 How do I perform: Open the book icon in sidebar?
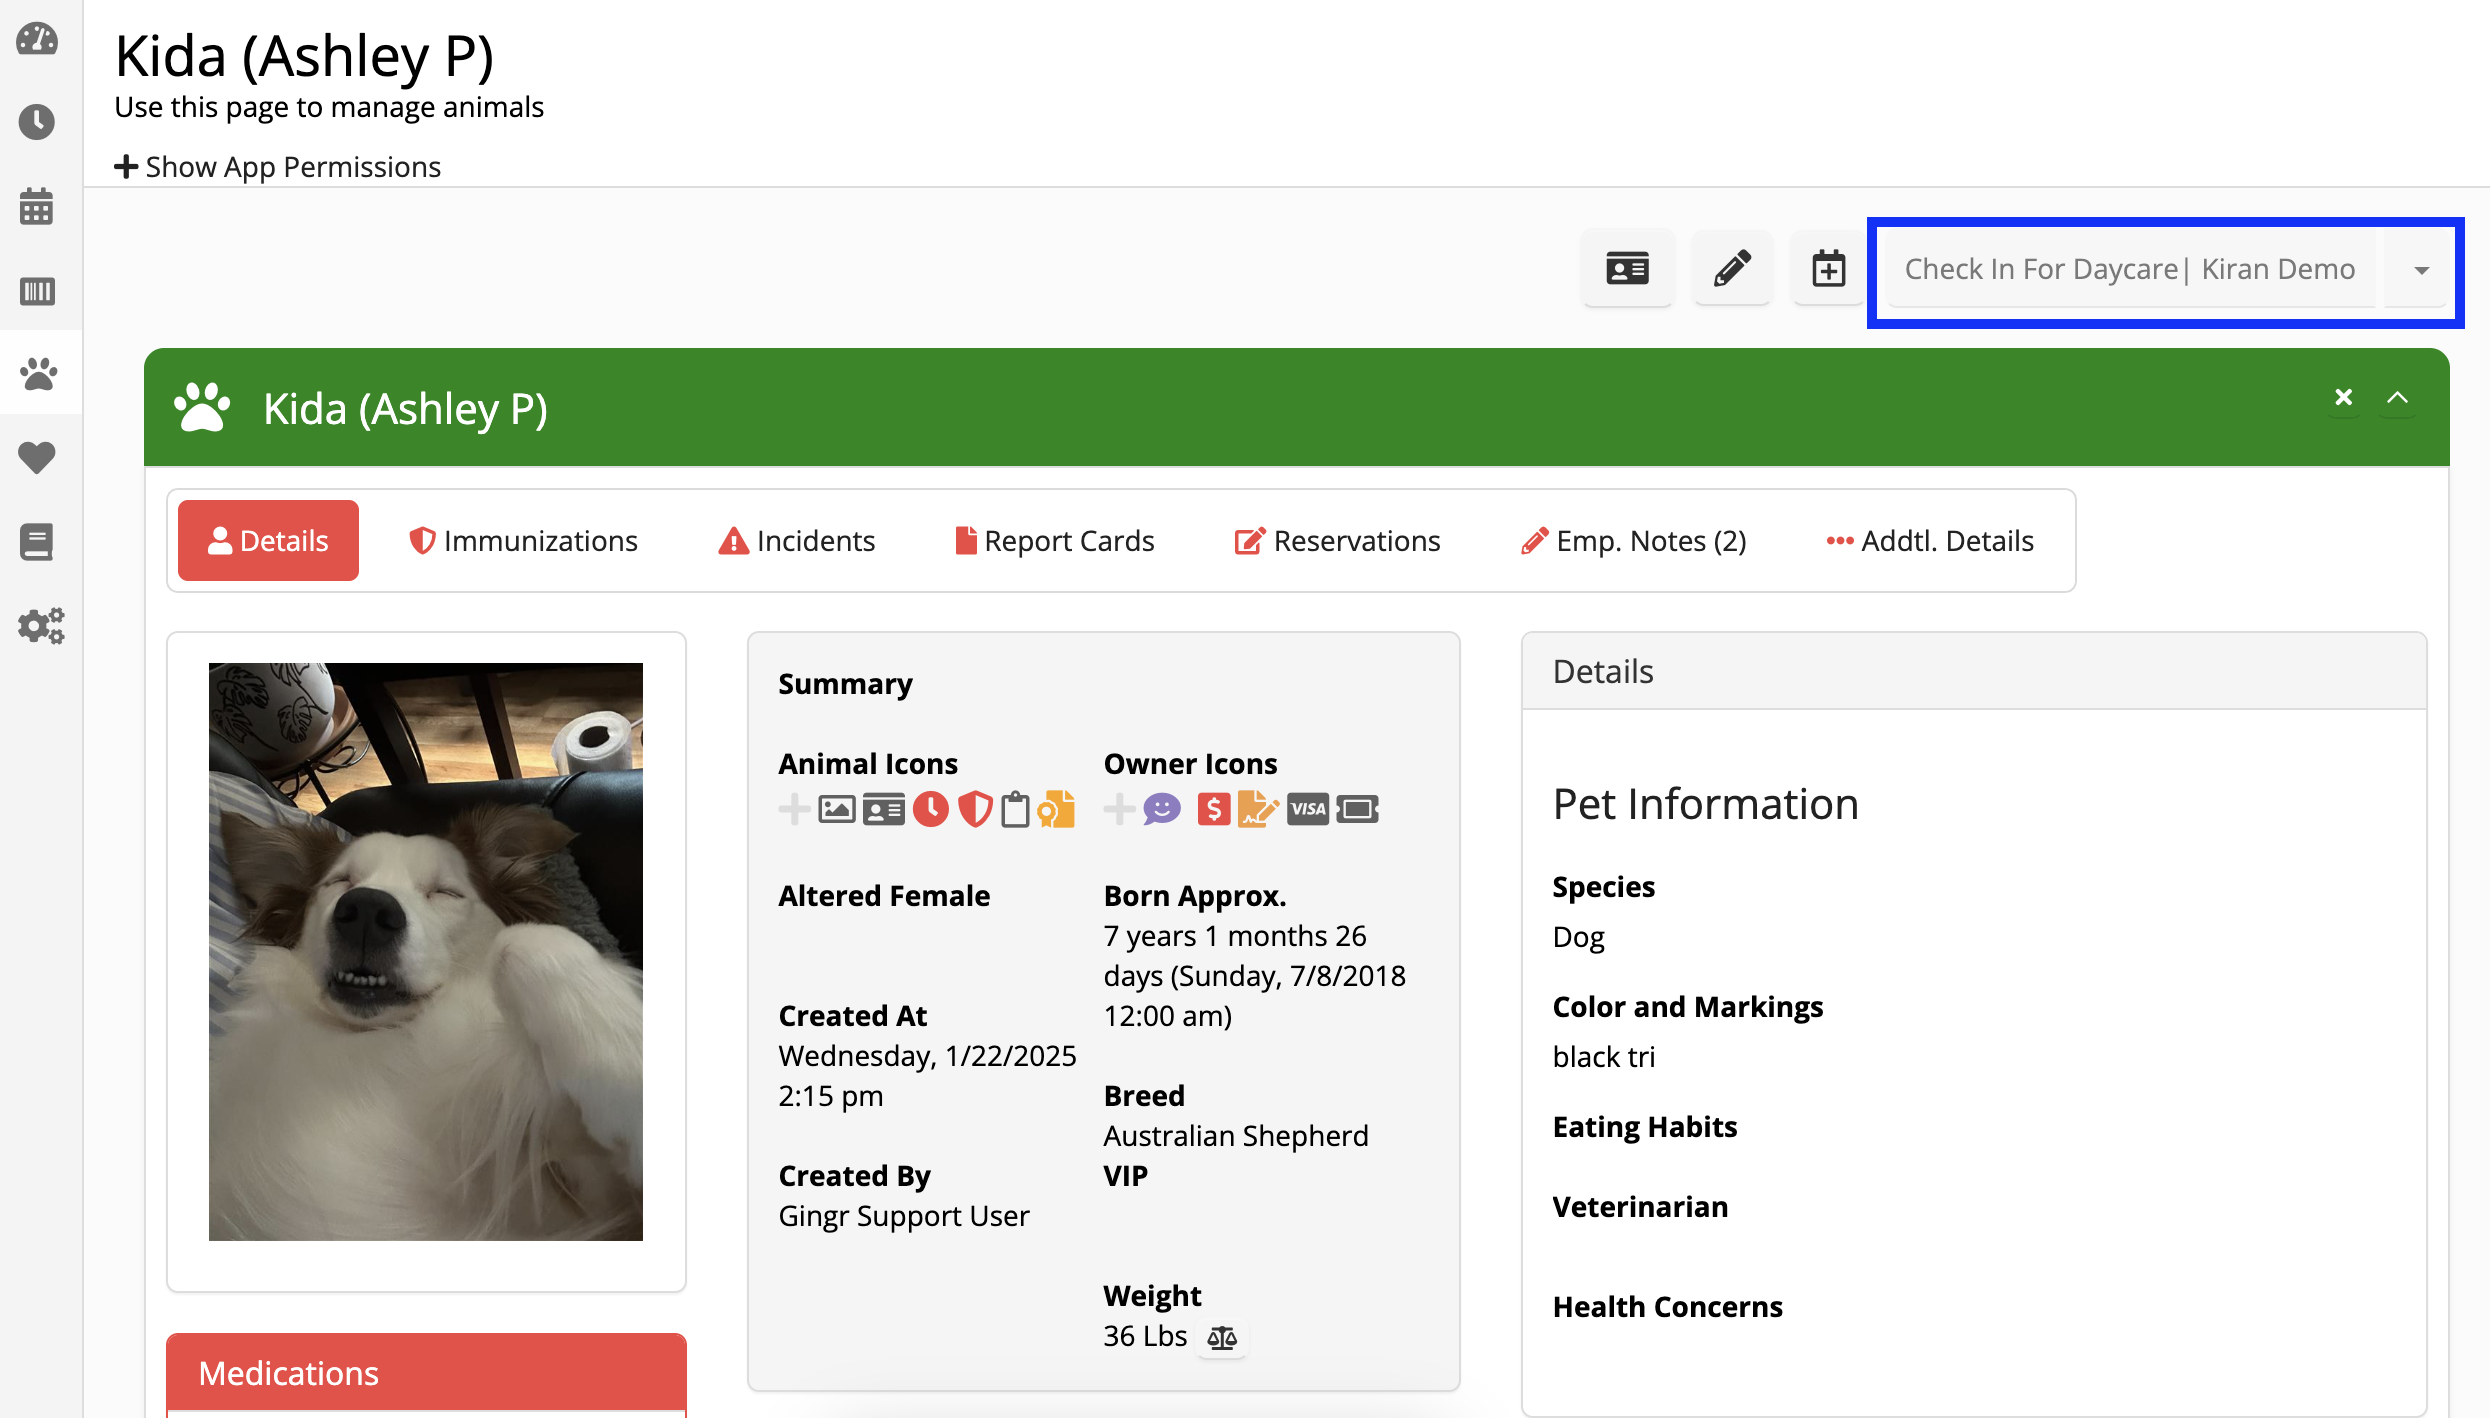pos(37,541)
